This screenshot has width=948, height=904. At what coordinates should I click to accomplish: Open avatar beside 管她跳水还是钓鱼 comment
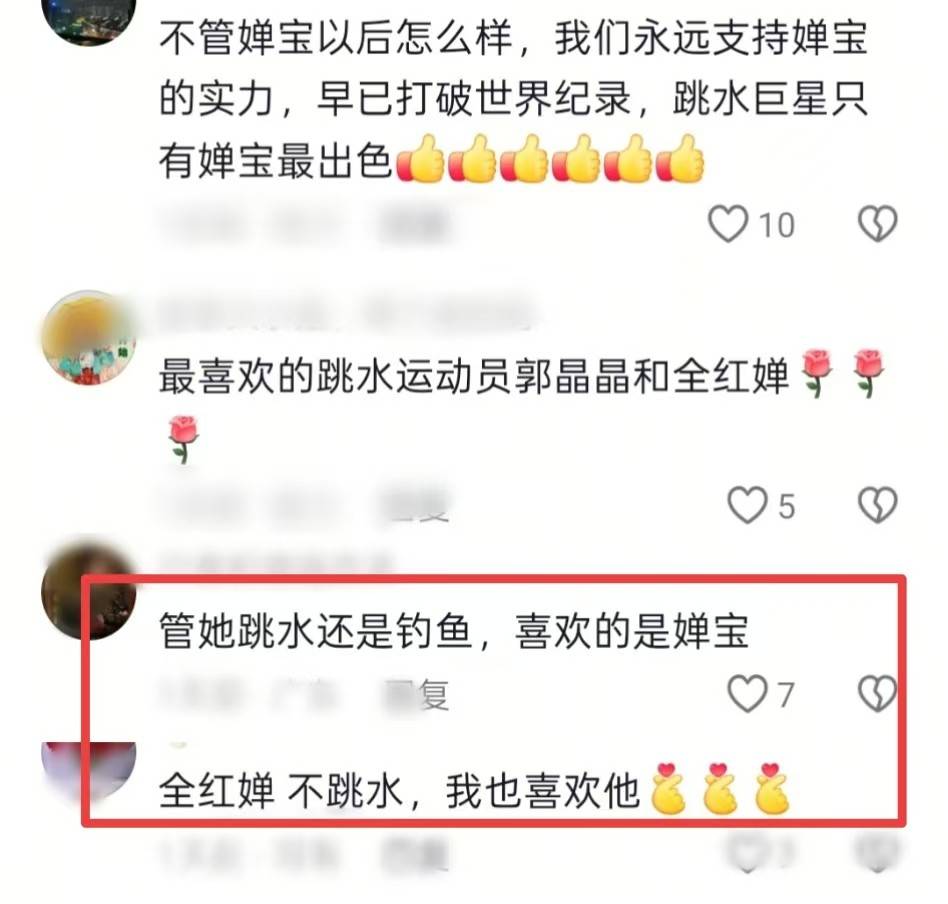pos(89,591)
